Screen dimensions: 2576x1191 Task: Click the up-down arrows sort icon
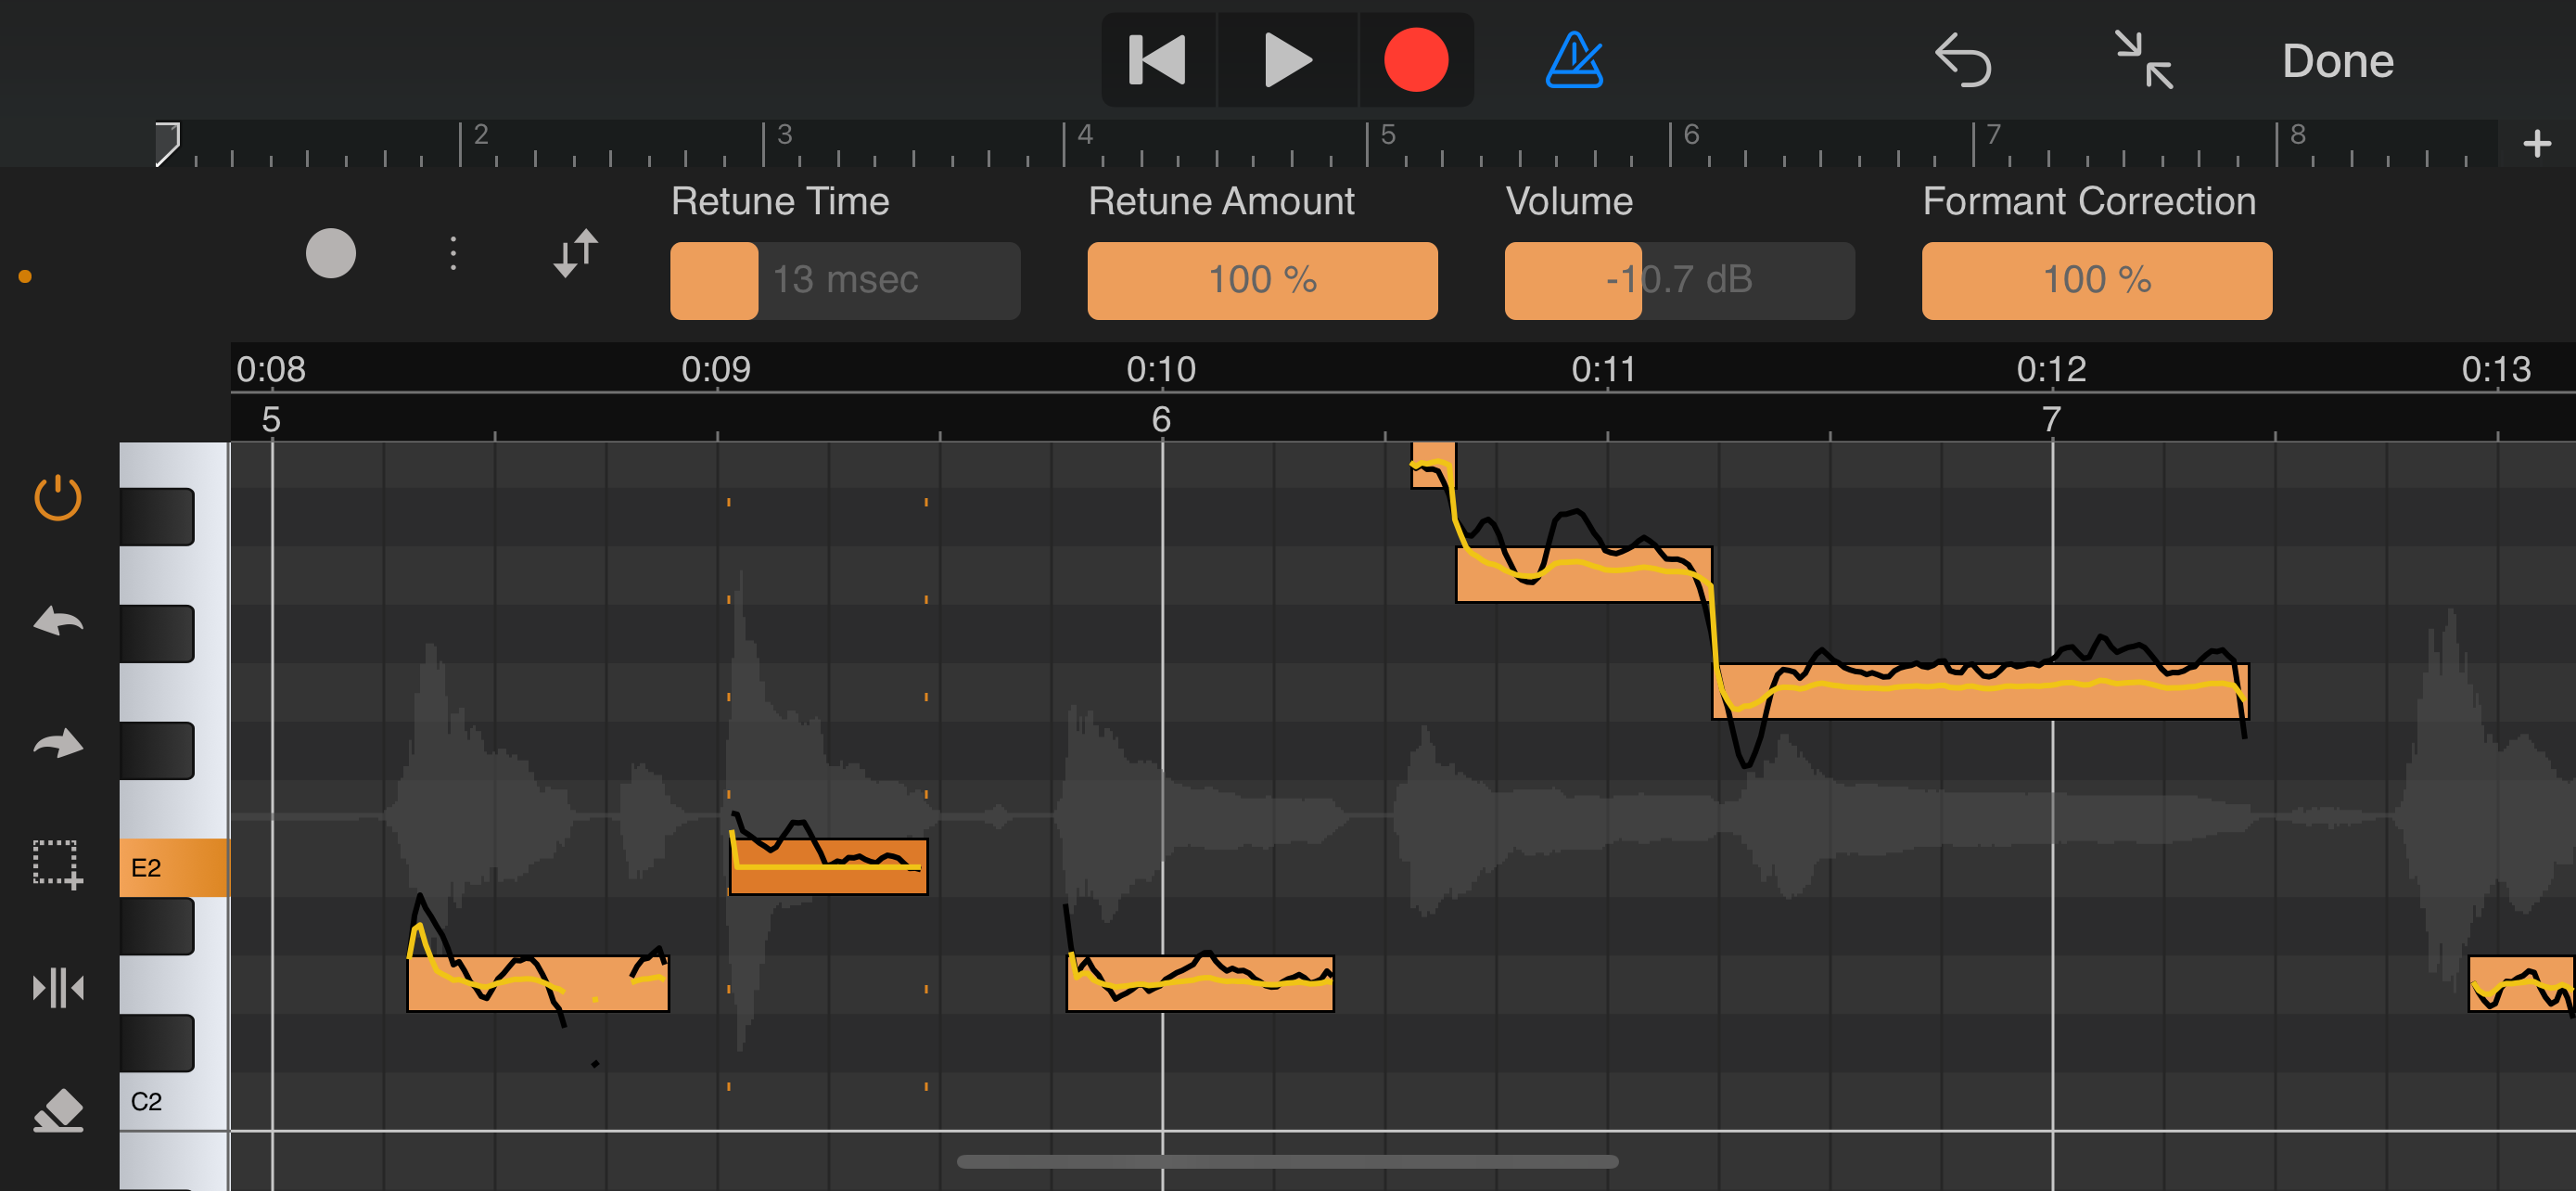(x=575, y=253)
